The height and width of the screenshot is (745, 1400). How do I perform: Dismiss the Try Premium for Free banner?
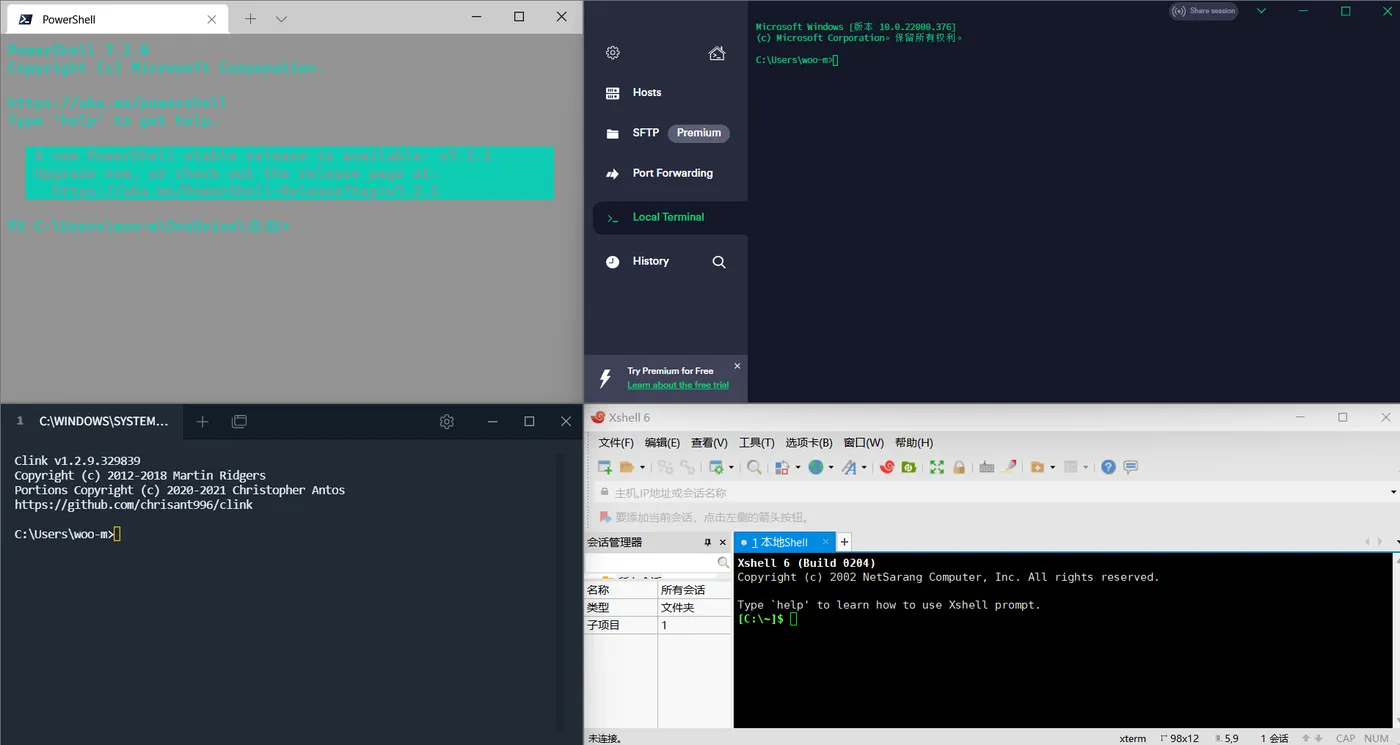point(737,366)
